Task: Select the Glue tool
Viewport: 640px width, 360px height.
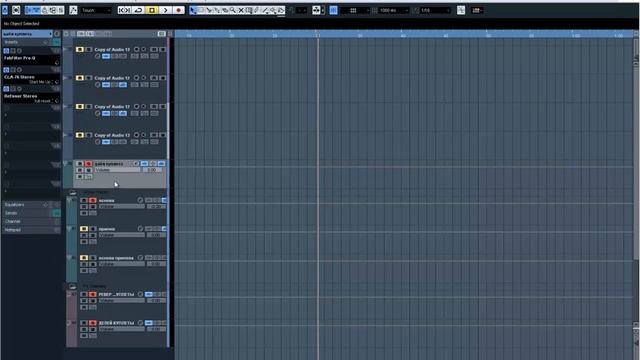Action: pos(217,10)
